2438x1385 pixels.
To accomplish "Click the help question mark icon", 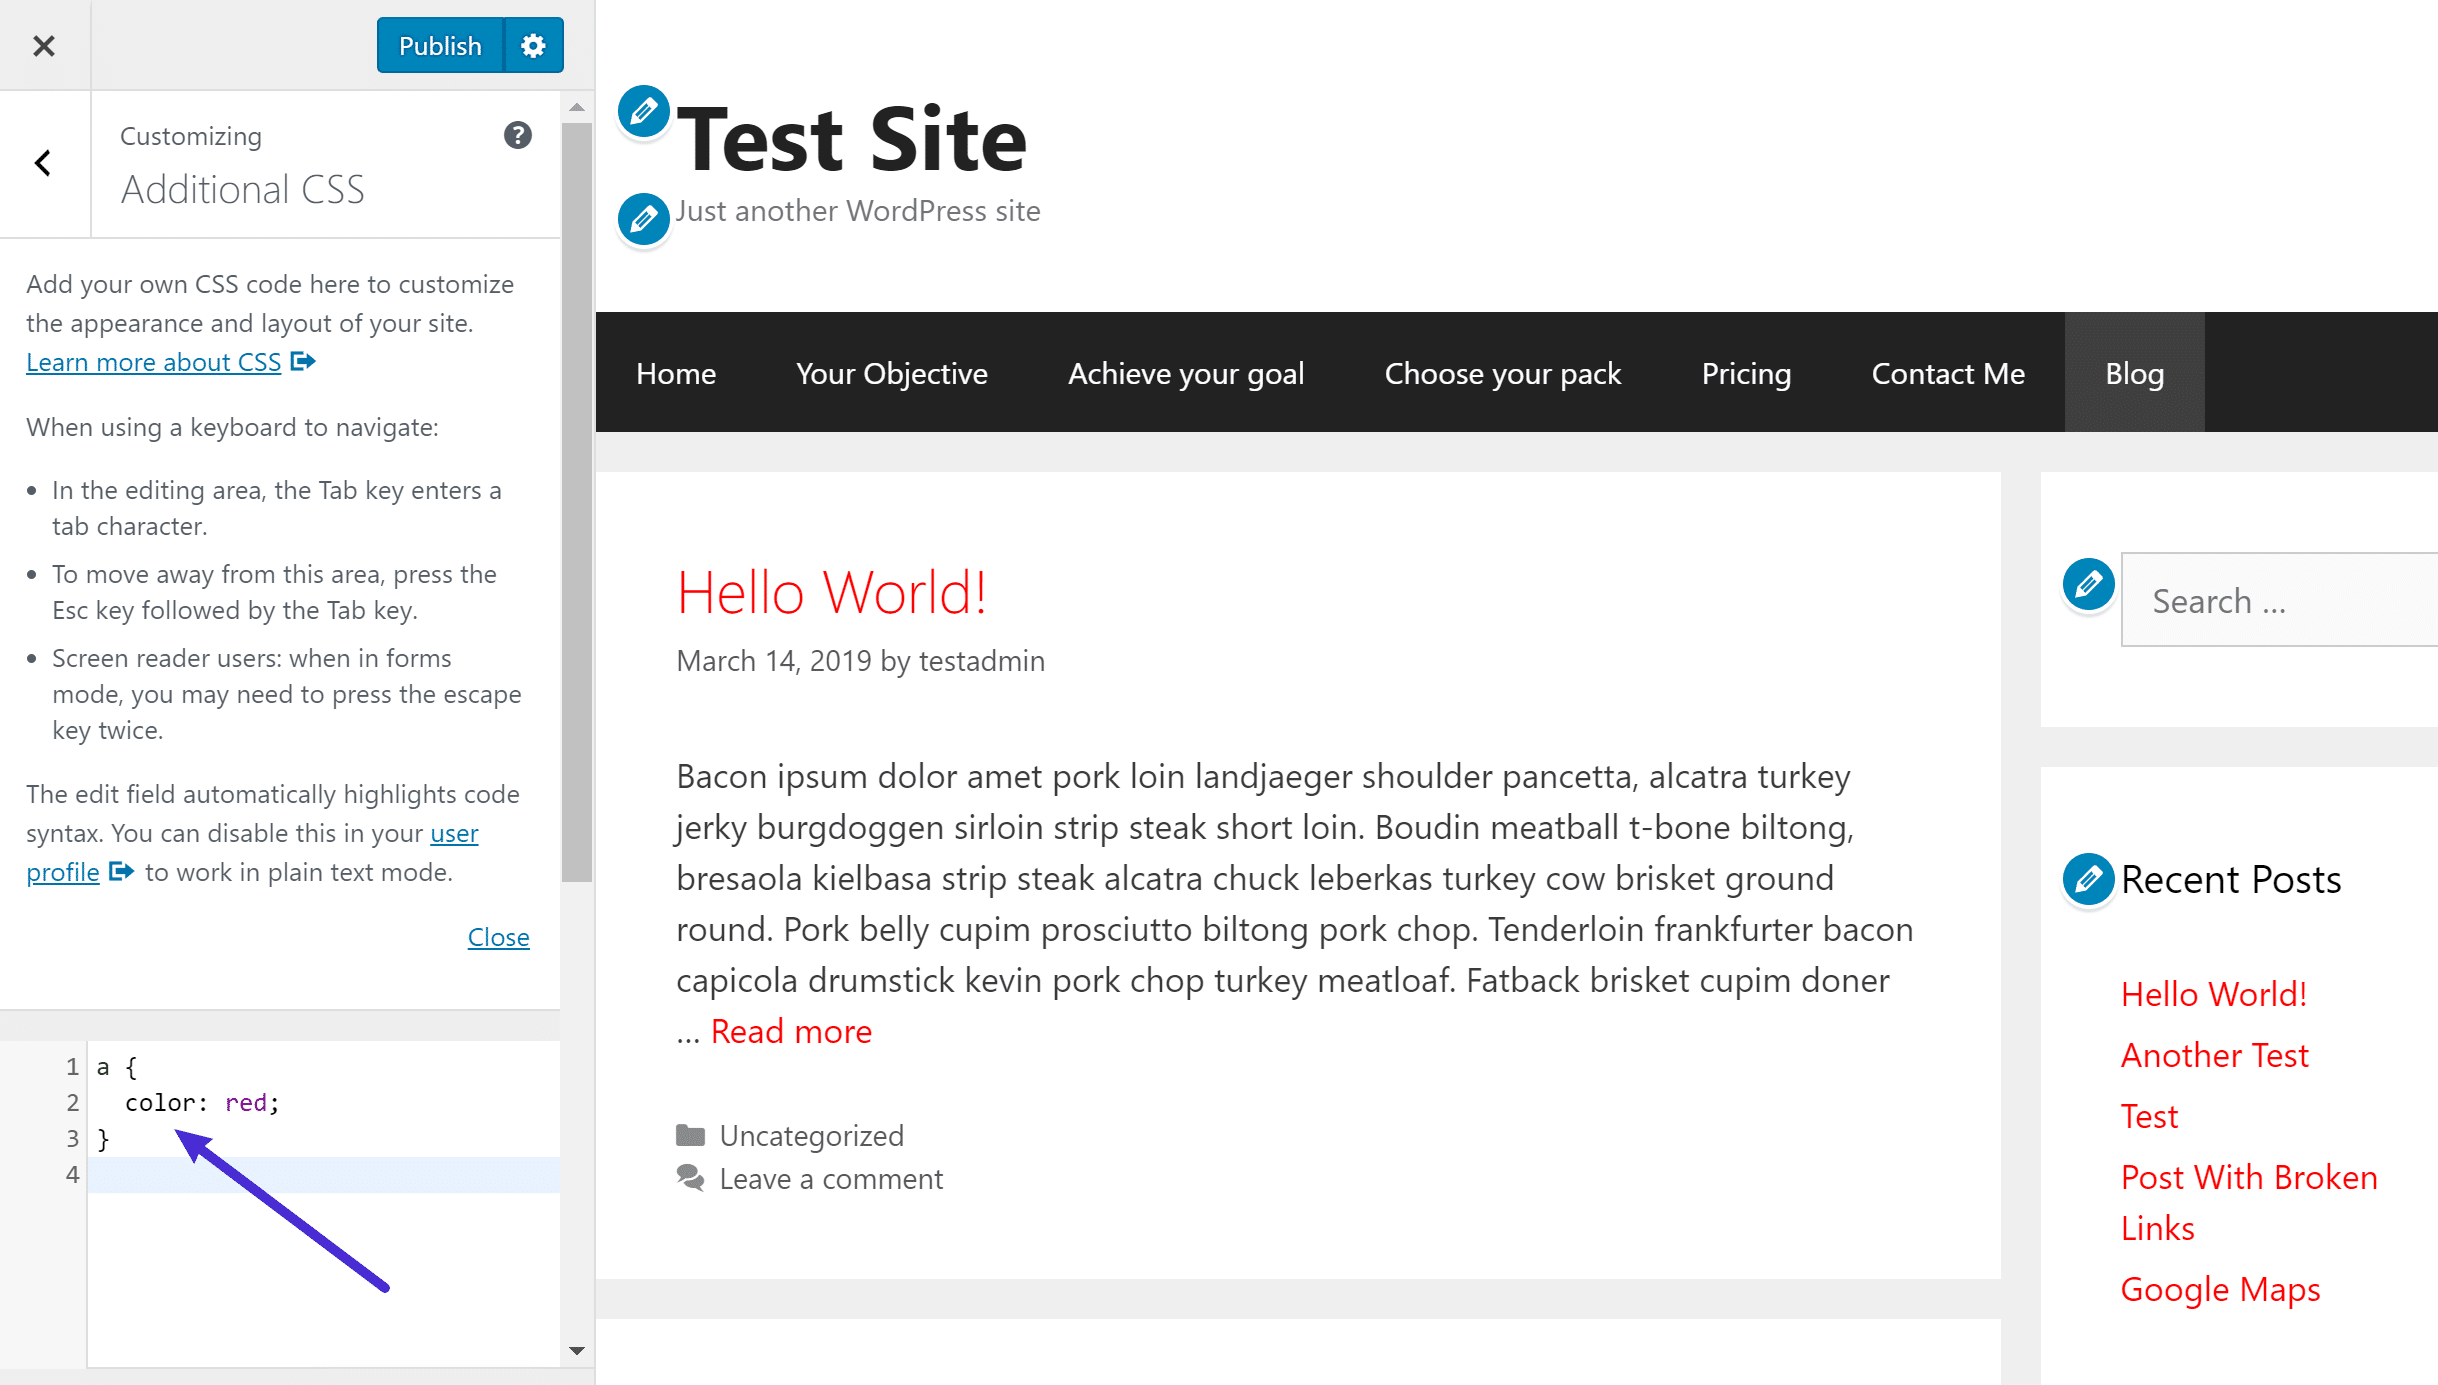I will [517, 136].
